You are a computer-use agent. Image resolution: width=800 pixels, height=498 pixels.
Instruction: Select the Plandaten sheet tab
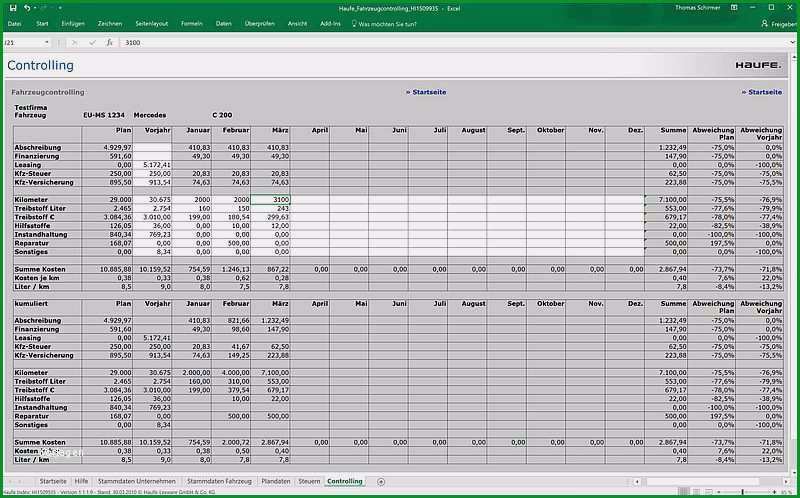coord(276,481)
